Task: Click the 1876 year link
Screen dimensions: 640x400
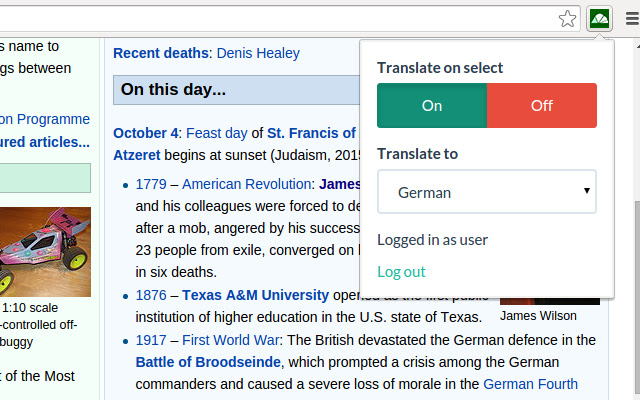Action: click(151, 295)
